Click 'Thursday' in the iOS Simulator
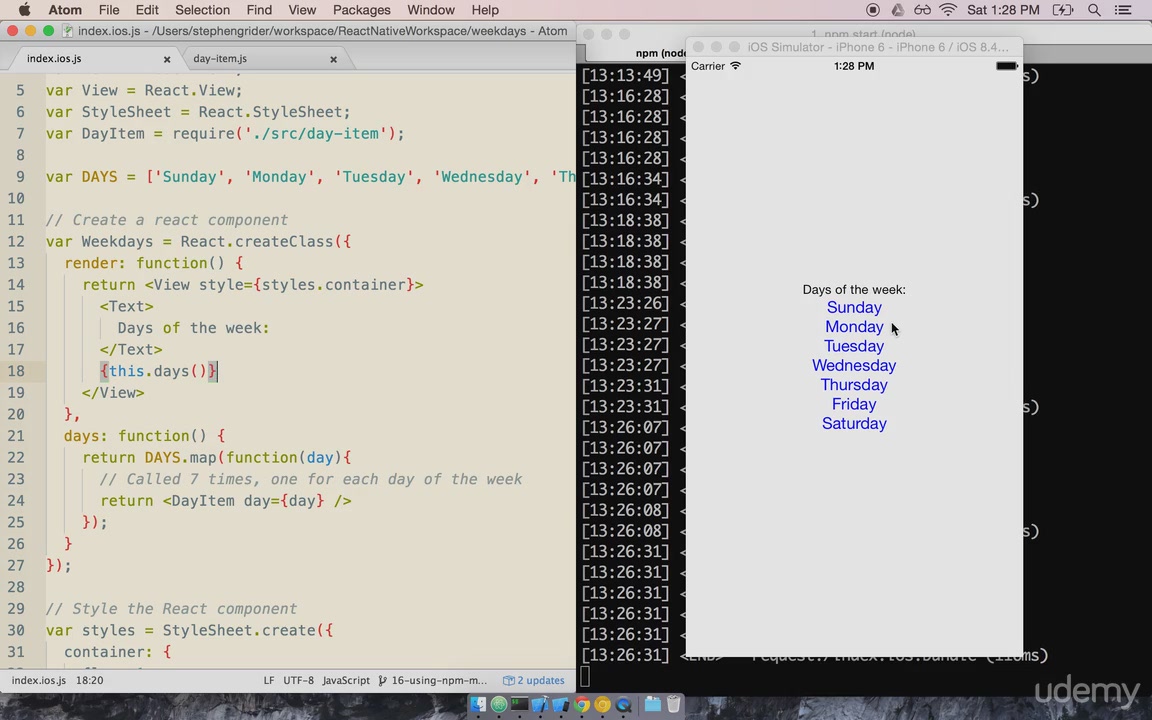Image resolution: width=1152 pixels, height=720 pixels. tap(854, 385)
